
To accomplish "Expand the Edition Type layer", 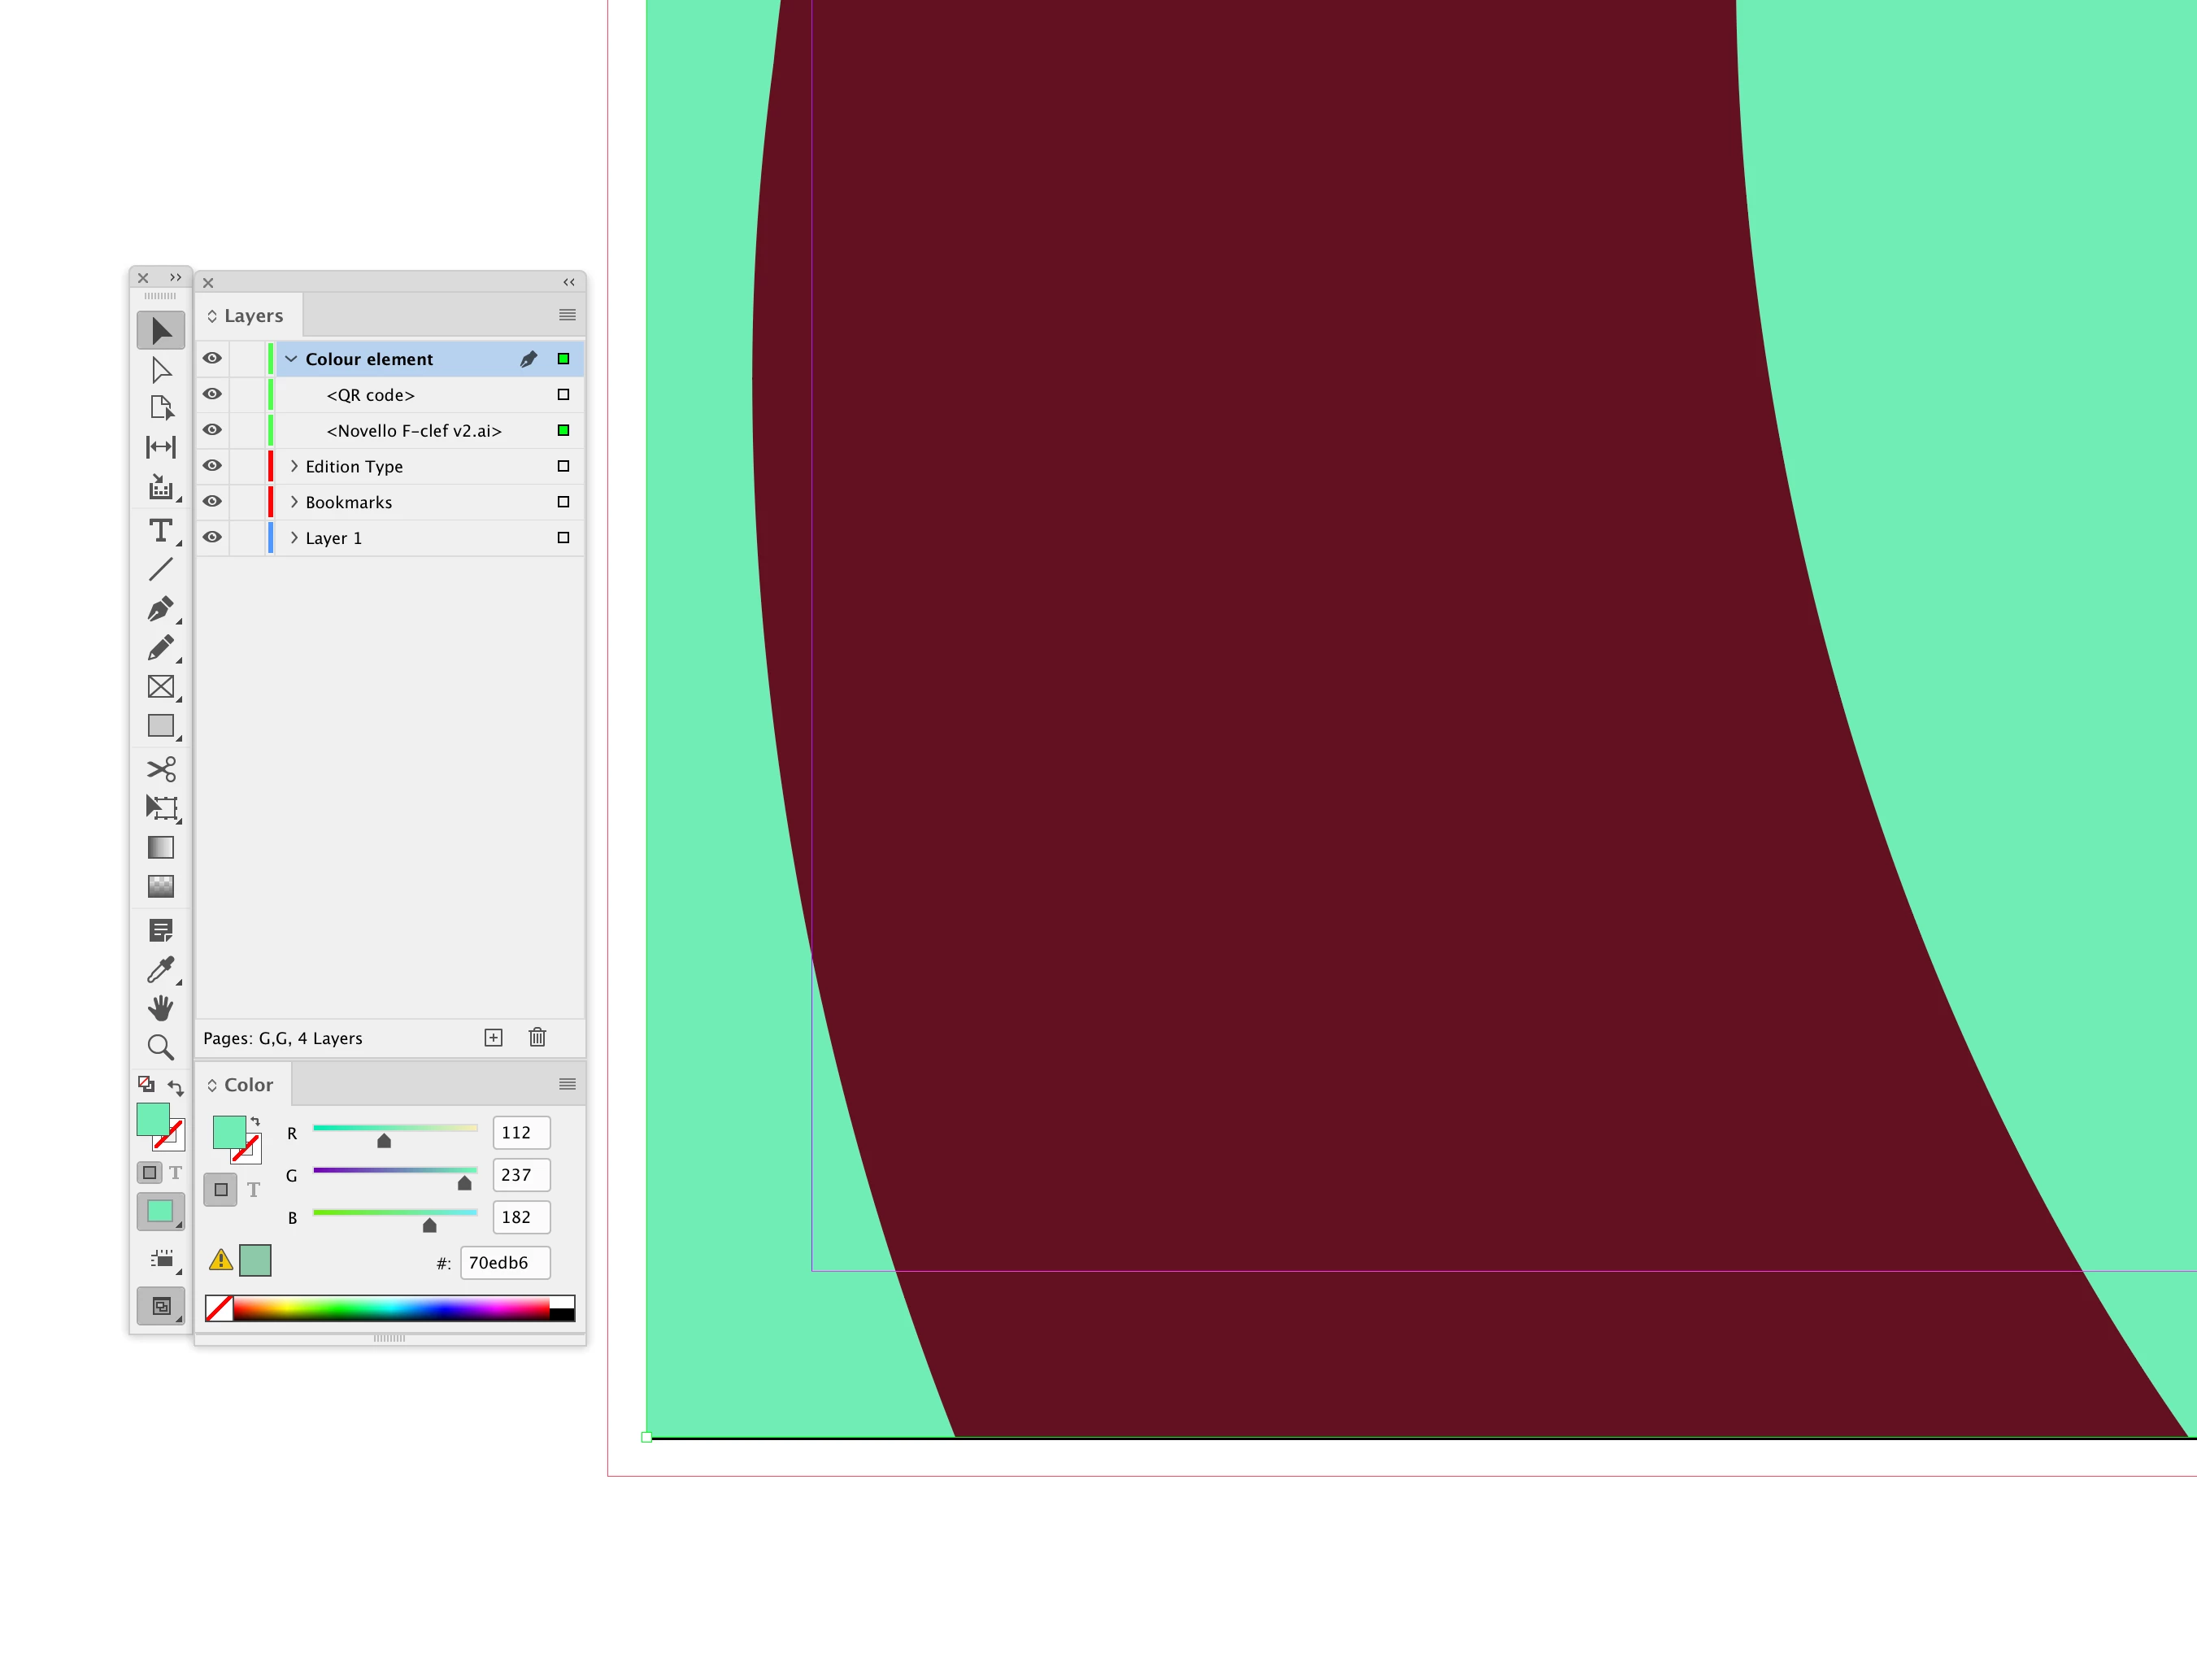I will pos(294,466).
